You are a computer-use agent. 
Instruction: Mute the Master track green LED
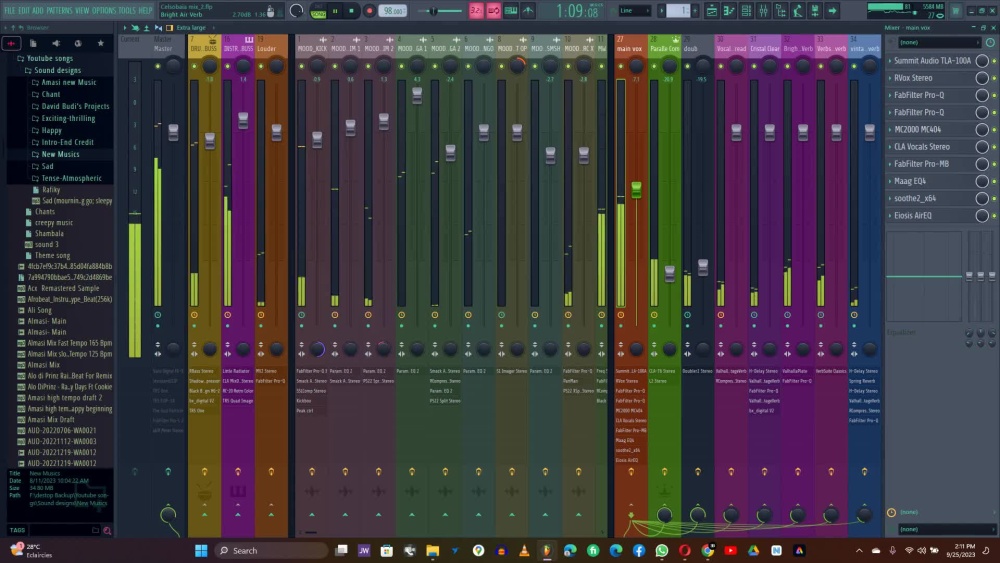click(158, 66)
